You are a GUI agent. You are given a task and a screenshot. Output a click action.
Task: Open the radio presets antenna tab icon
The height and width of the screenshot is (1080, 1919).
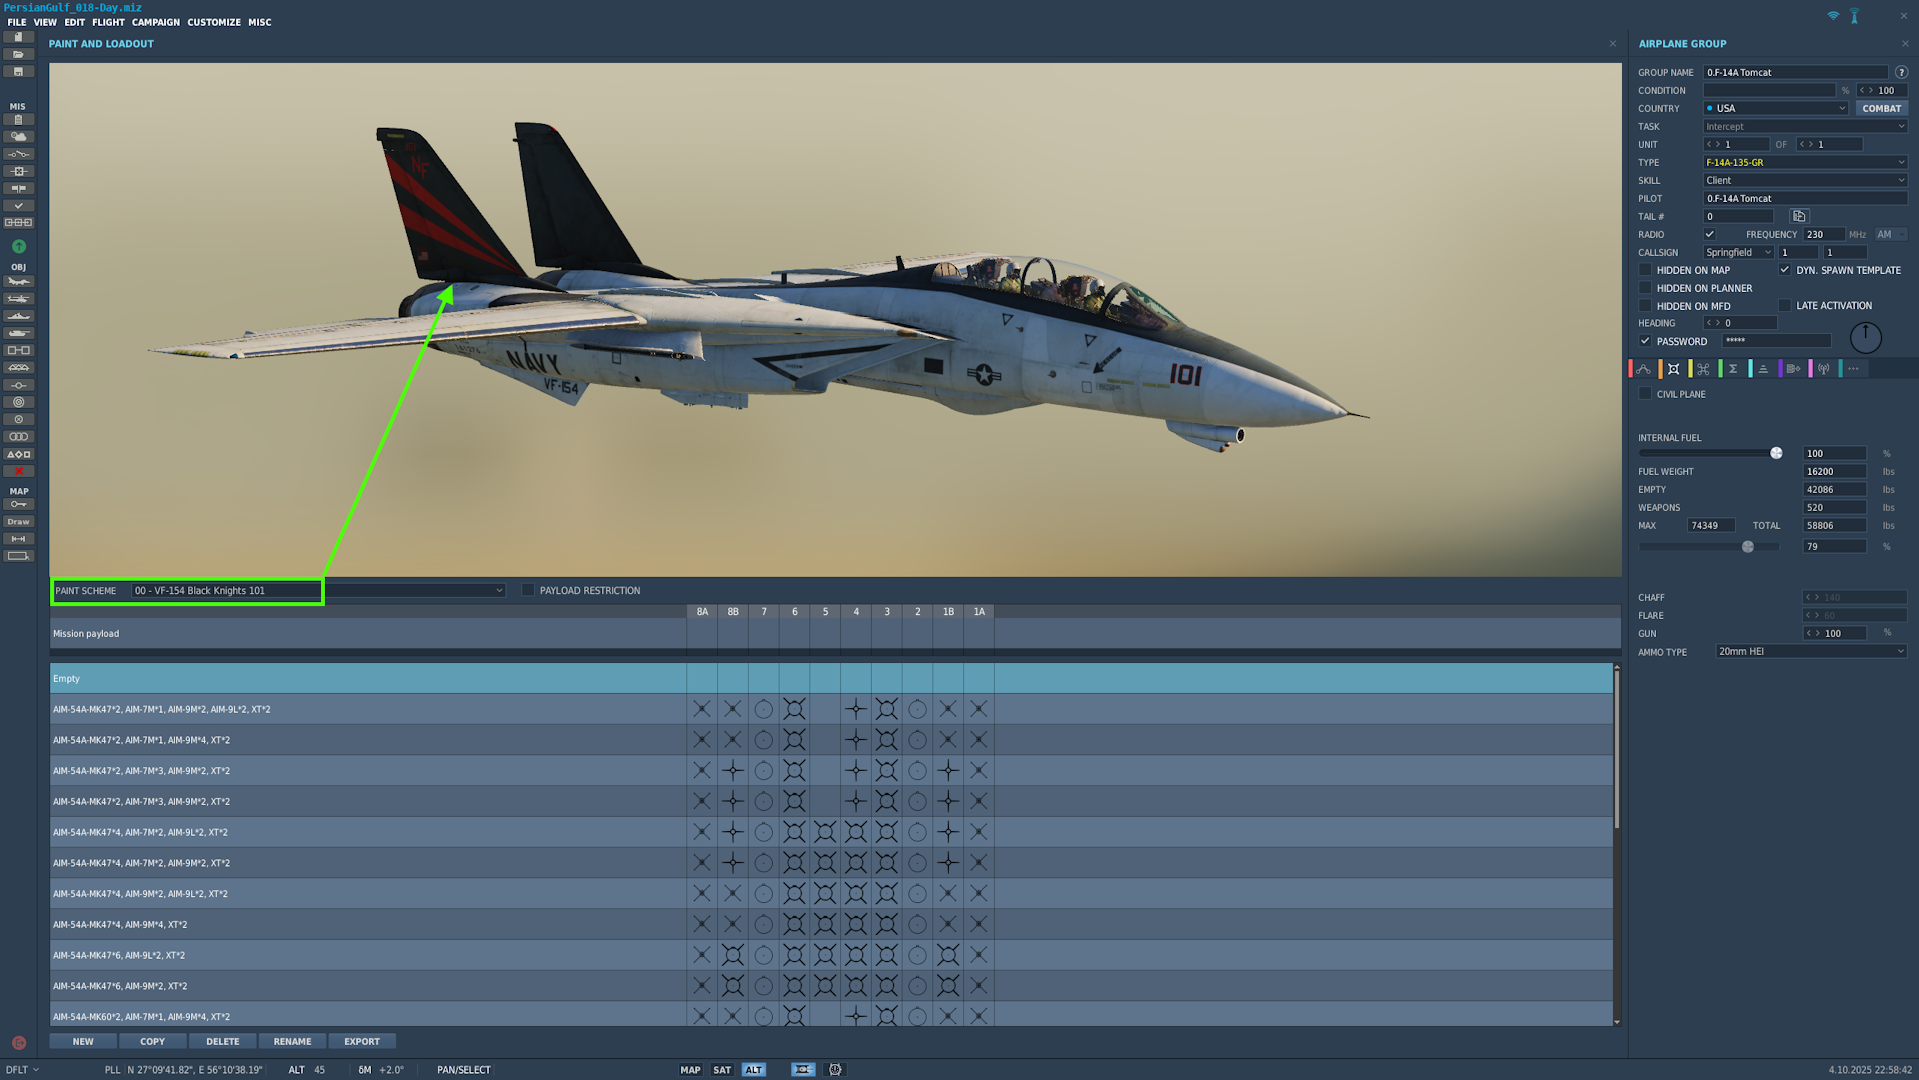coord(1824,369)
